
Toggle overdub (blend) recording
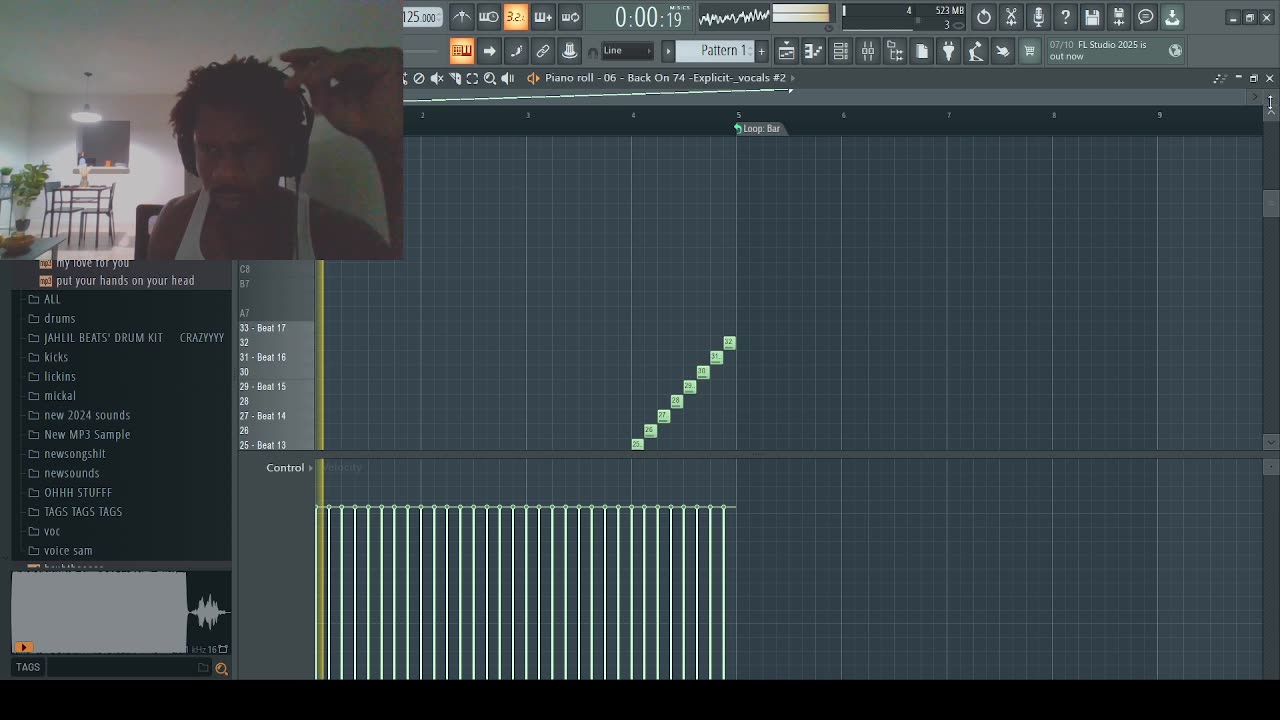pyautogui.click(x=542, y=17)
